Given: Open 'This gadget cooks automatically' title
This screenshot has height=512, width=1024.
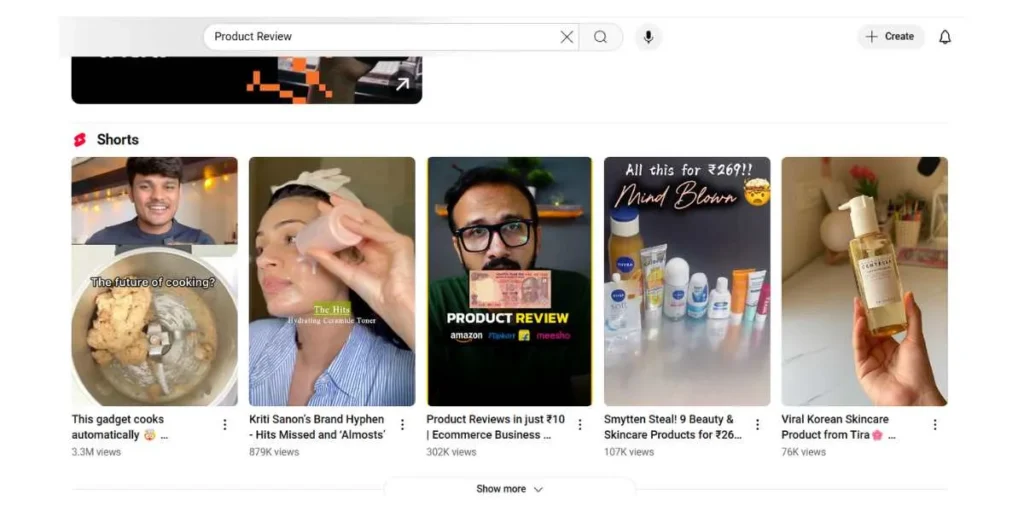Looking at the screenshot, I should coord(120,427).
